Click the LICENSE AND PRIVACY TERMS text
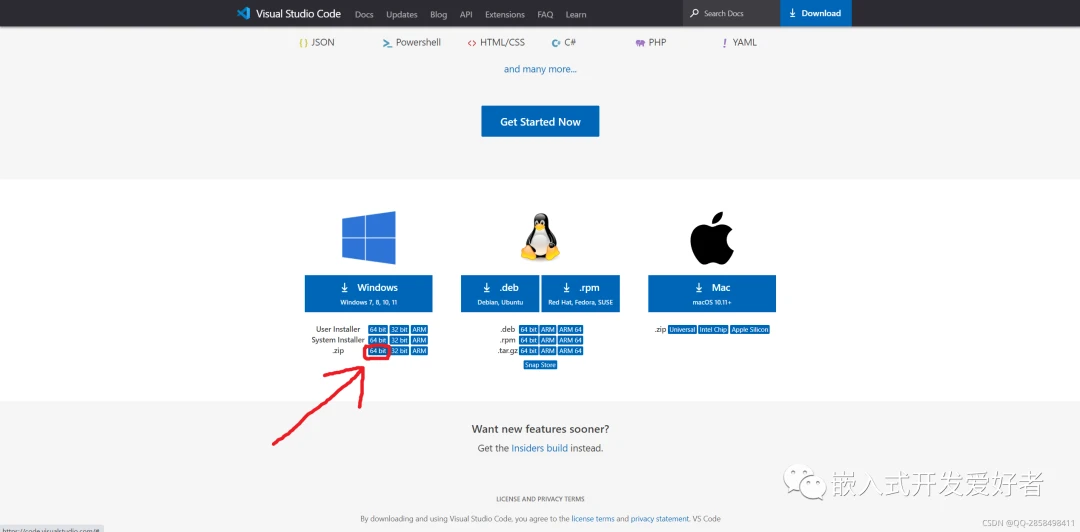Screen dimensions: 1080x532 (x=540, y=499)
